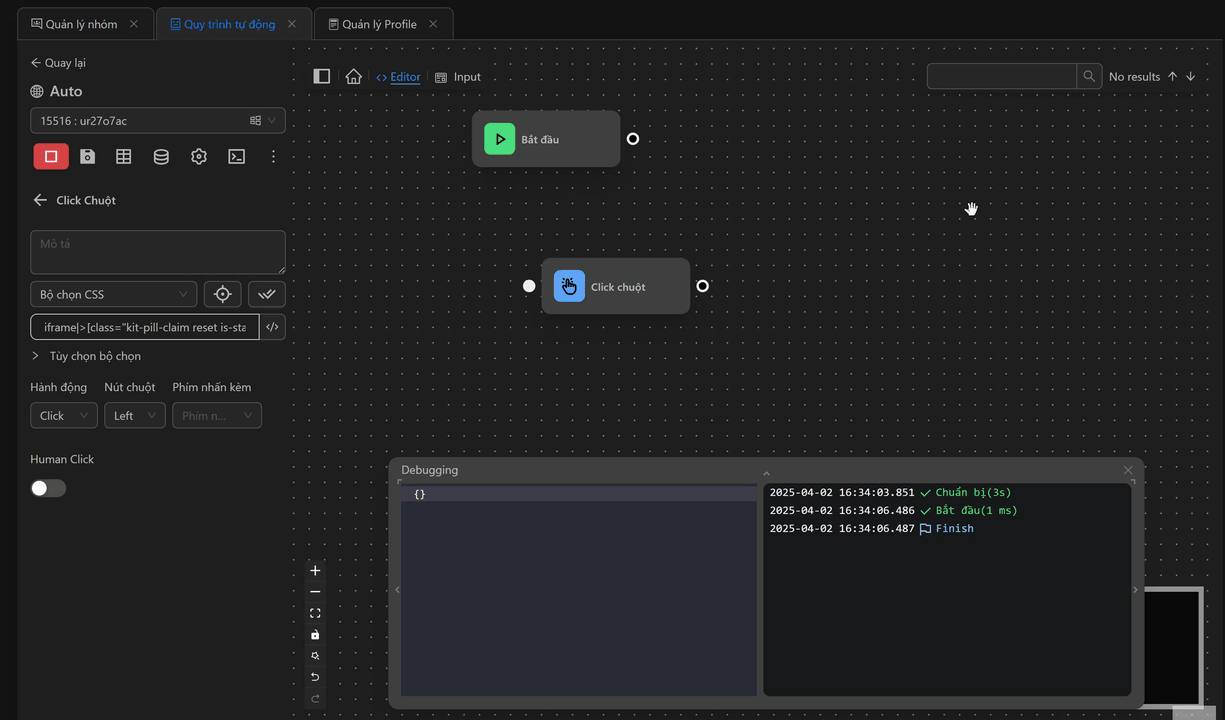
Task: Click the element picker crosshair button
Action: coord(222,294)
